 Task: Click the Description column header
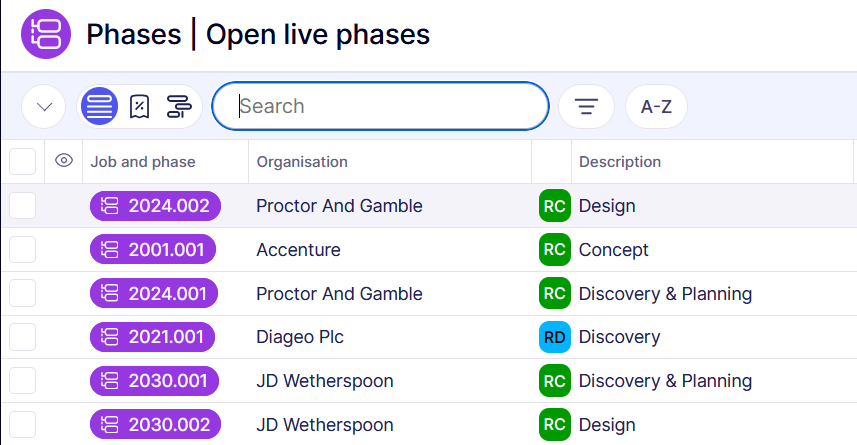[620, 161]
